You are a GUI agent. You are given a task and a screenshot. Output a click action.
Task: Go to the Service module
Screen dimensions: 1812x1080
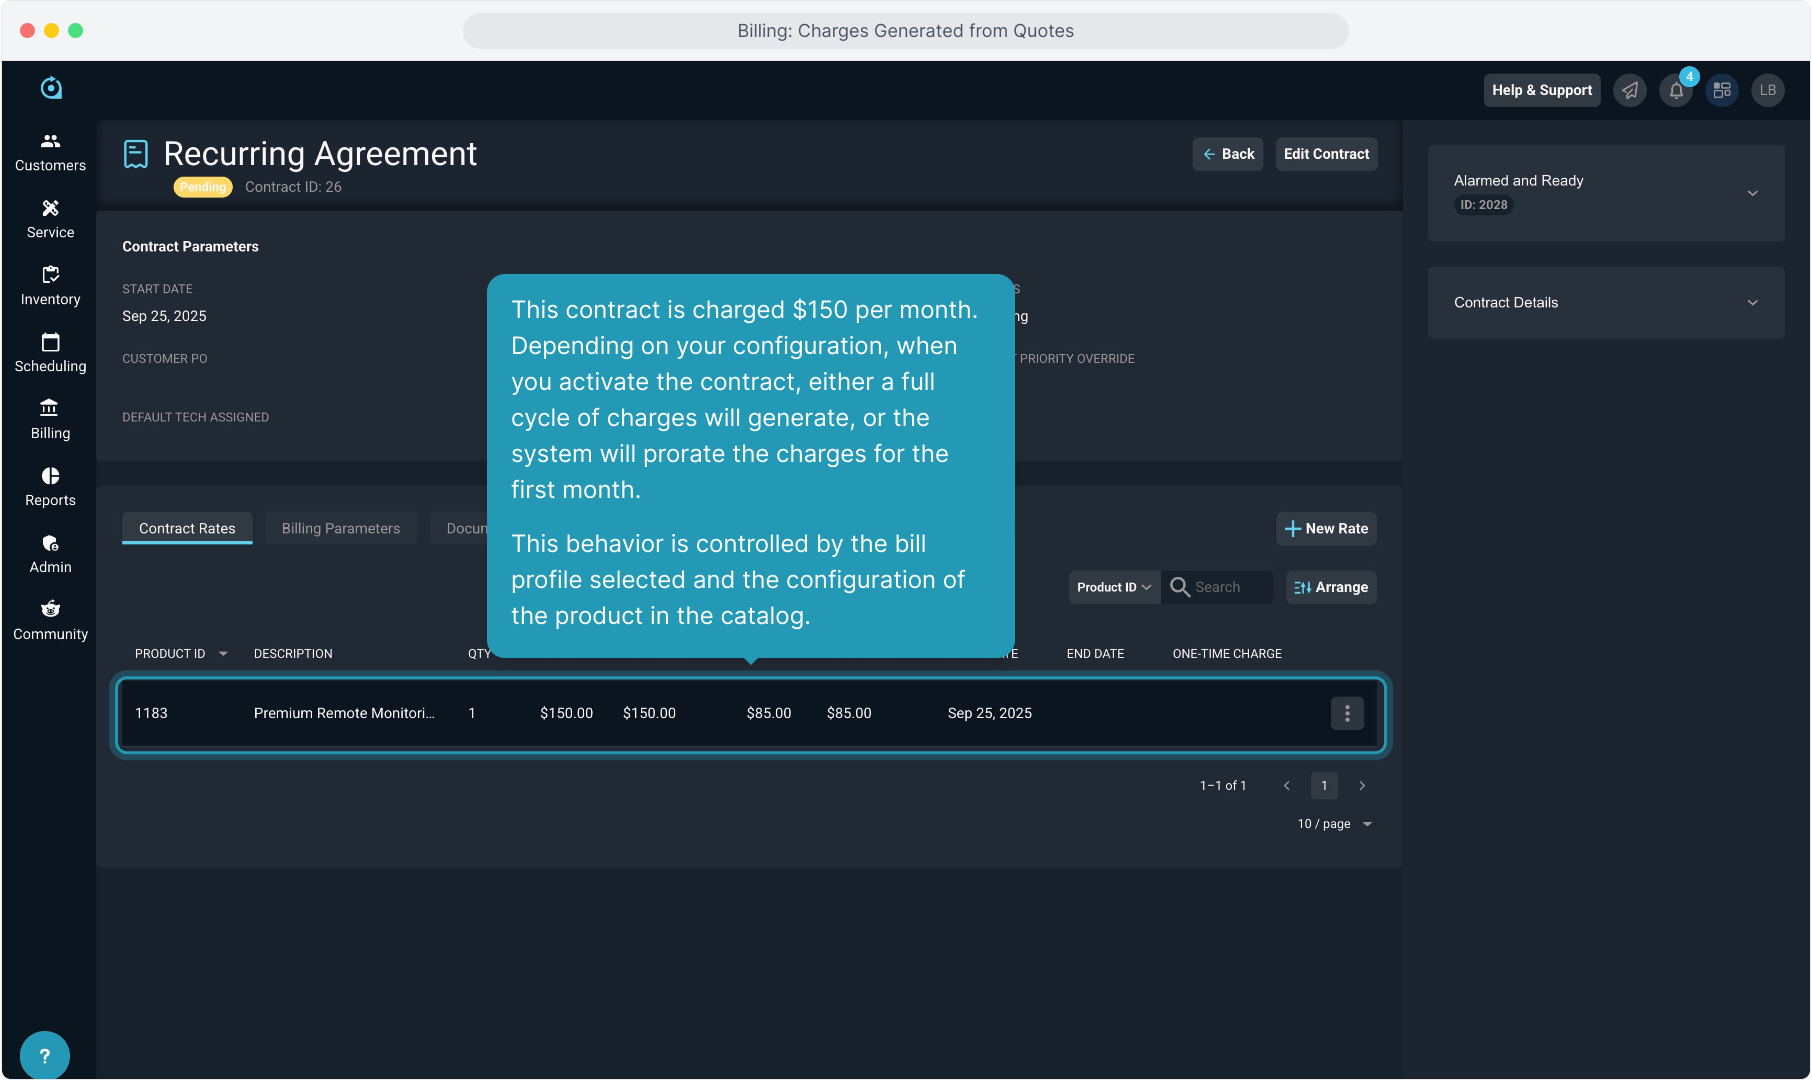50,219
